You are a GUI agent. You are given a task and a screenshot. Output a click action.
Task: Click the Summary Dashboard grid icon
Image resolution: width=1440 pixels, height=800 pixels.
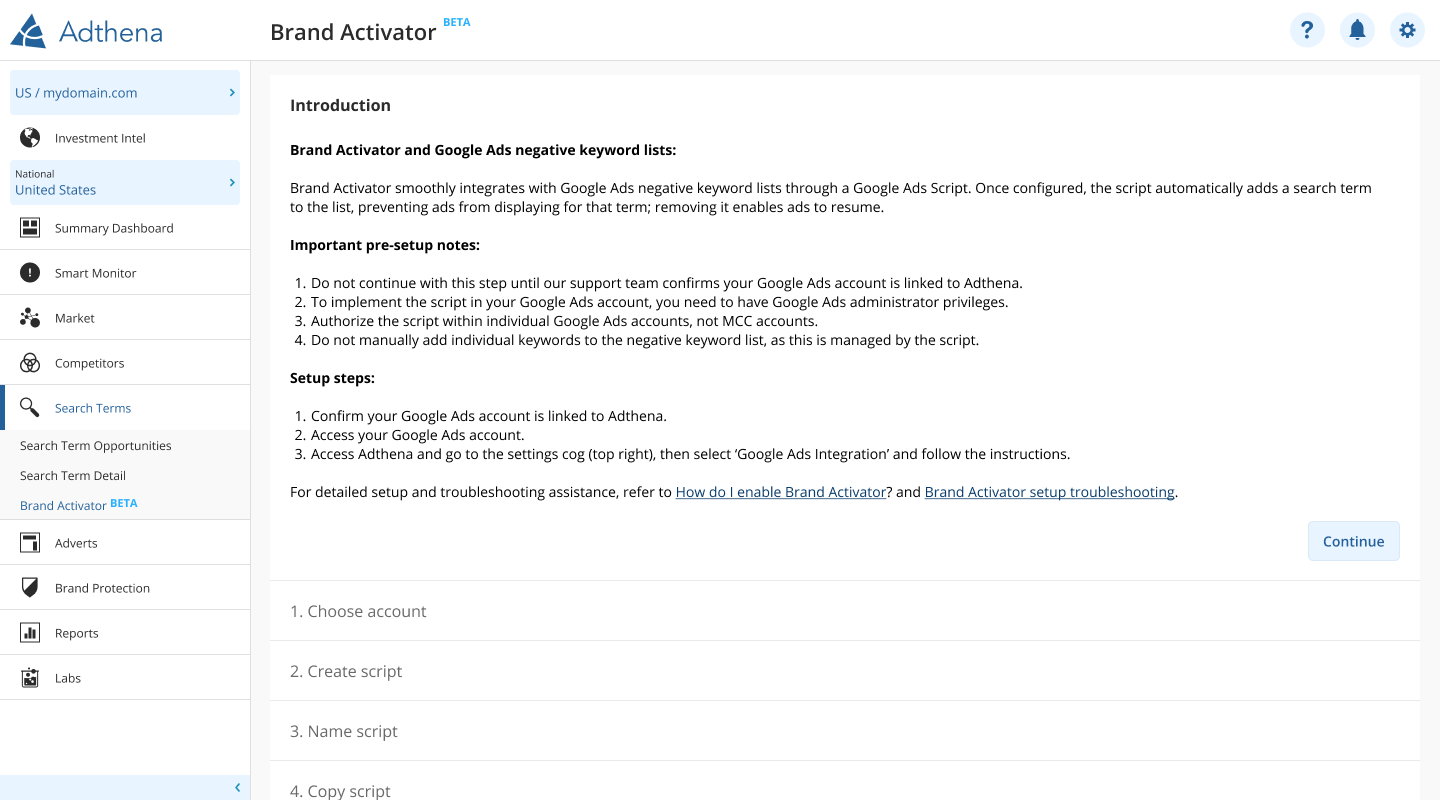click(x=30, y=228)
